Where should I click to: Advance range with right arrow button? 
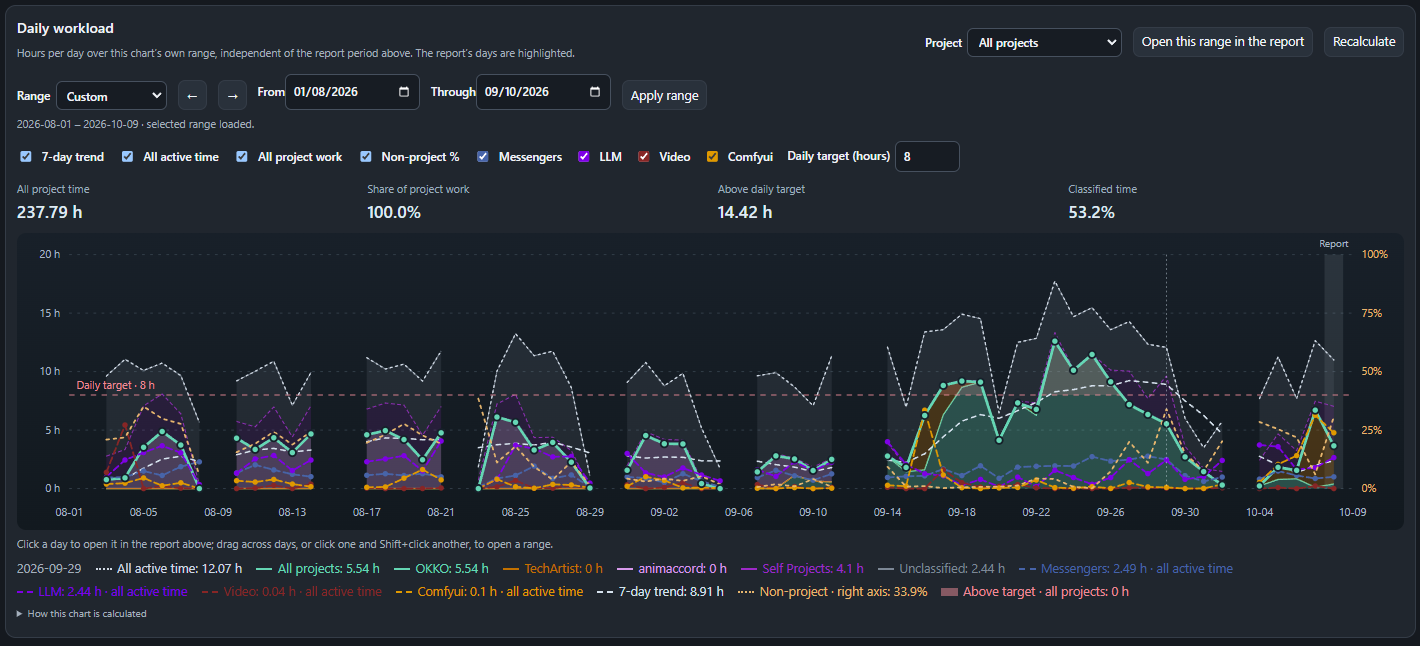232,95
